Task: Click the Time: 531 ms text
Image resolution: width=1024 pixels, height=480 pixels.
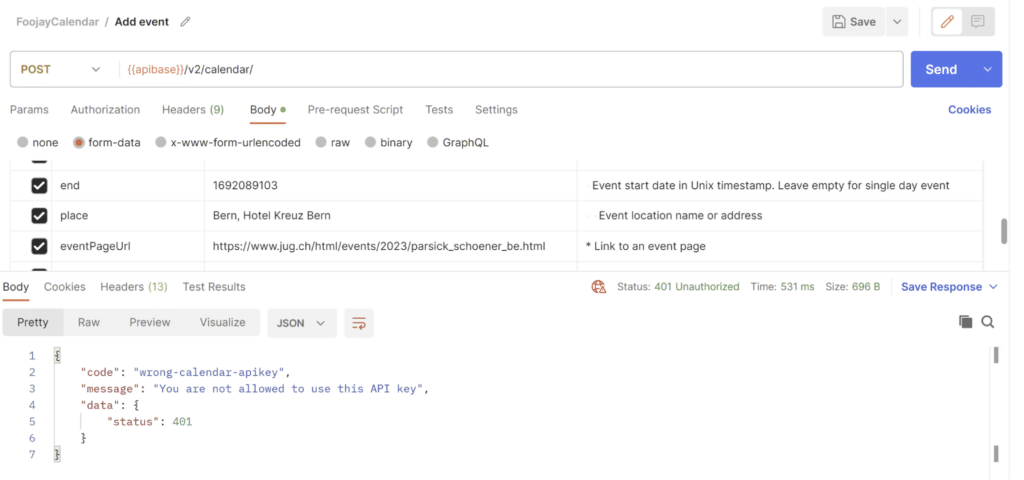Action: [782, 287]
